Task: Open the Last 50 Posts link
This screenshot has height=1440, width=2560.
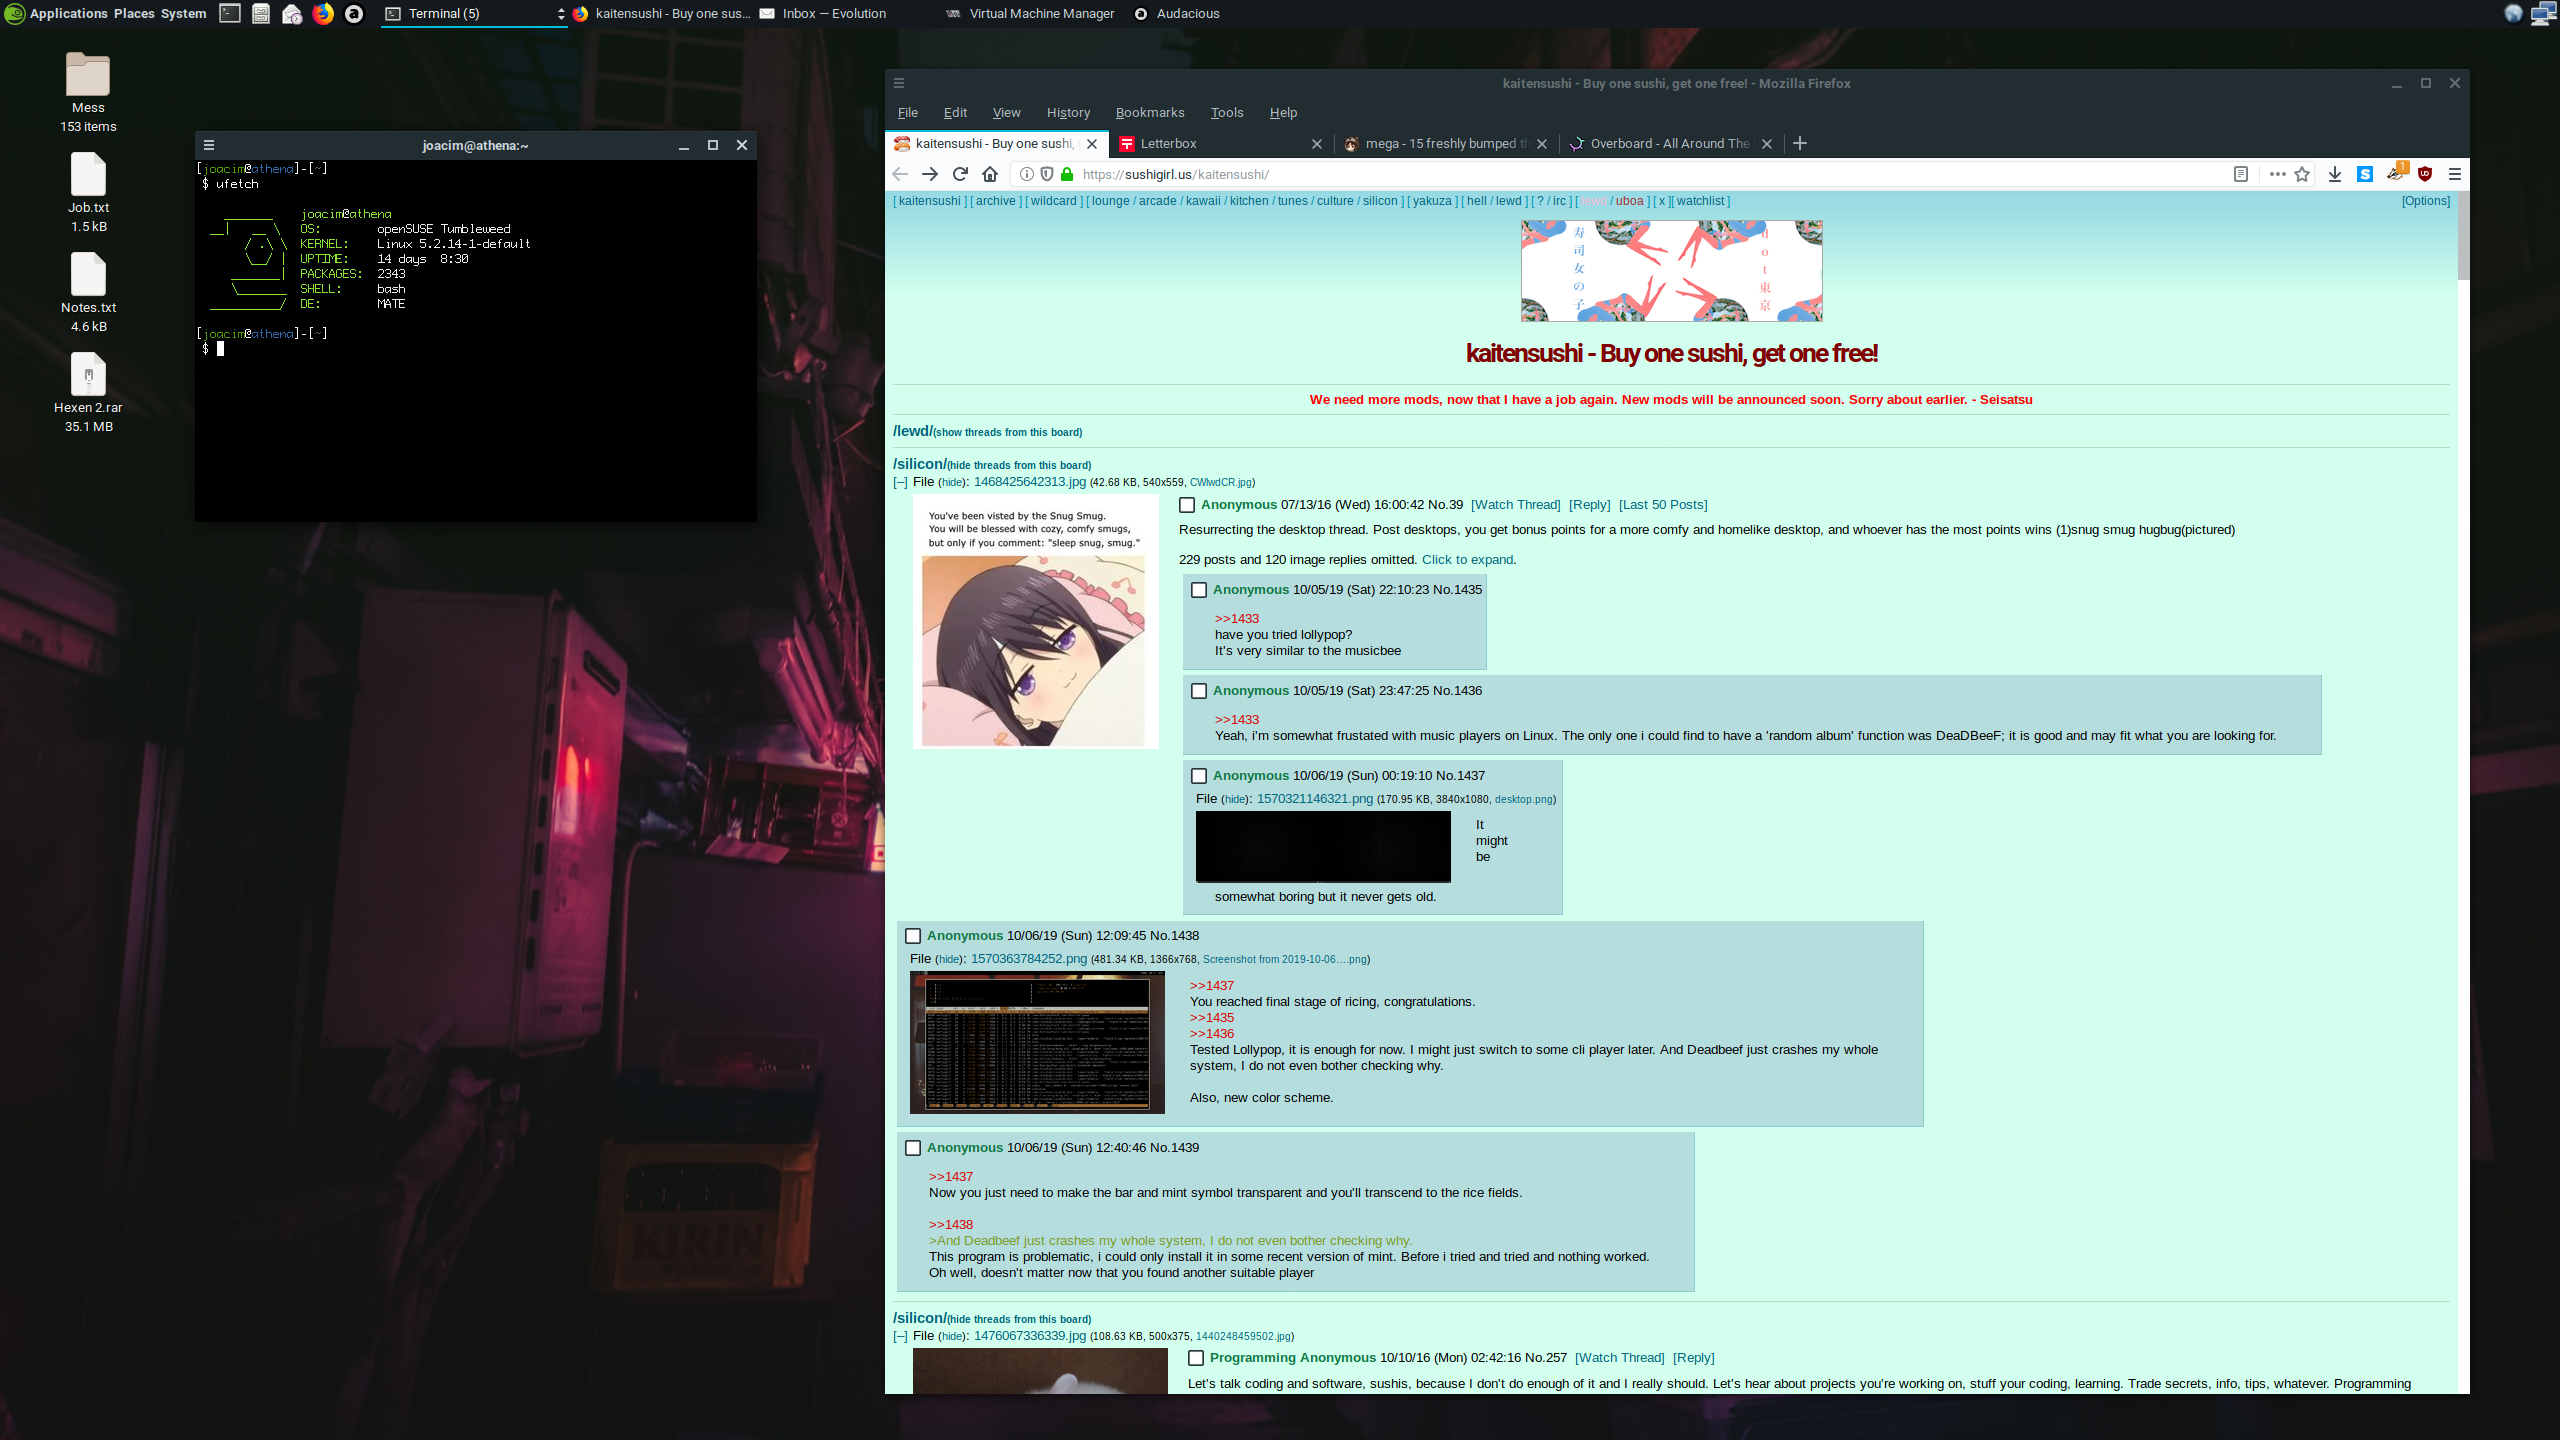Action: pos(1663,505)
